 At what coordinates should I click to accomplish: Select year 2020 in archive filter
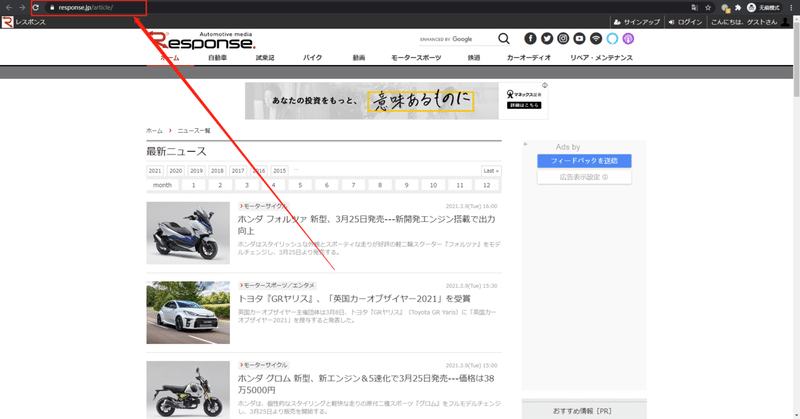point(176,171)
